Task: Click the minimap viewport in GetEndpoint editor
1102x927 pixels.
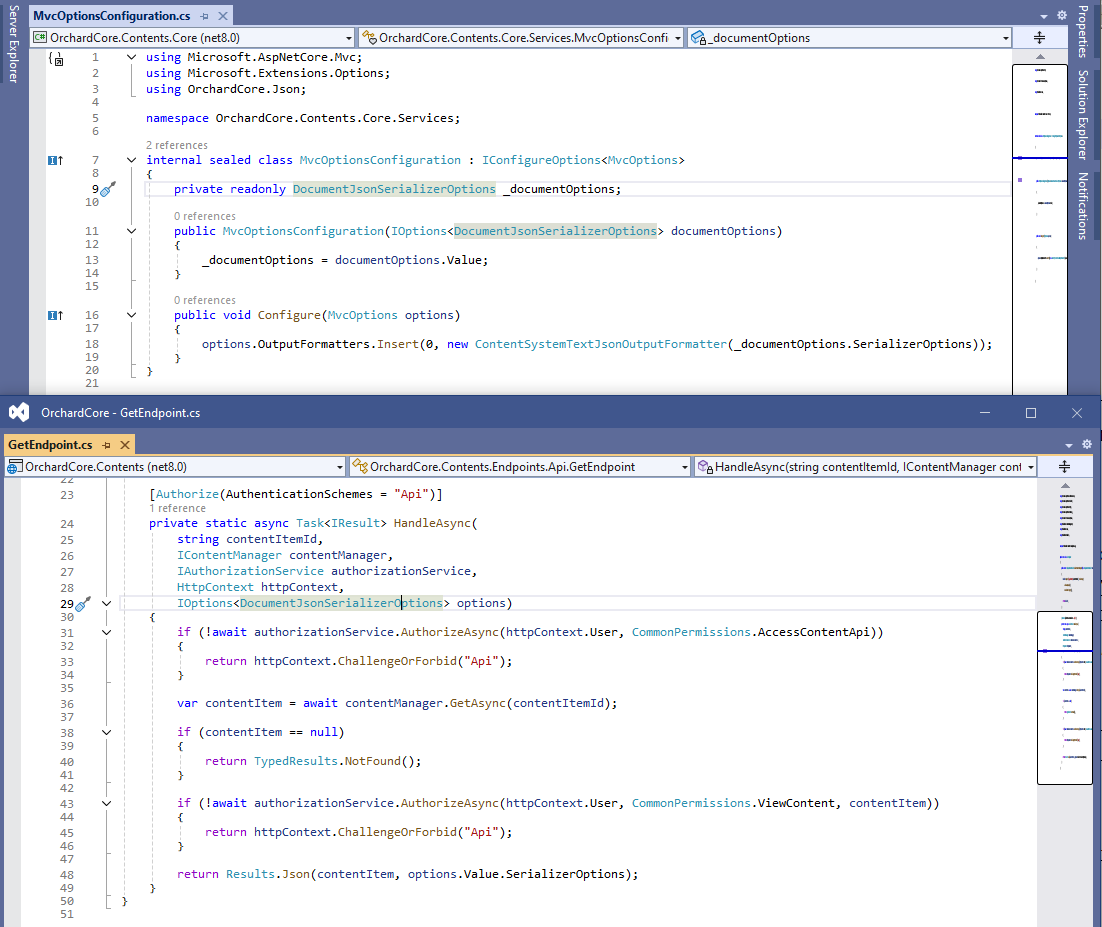Action: point(1065,698)
